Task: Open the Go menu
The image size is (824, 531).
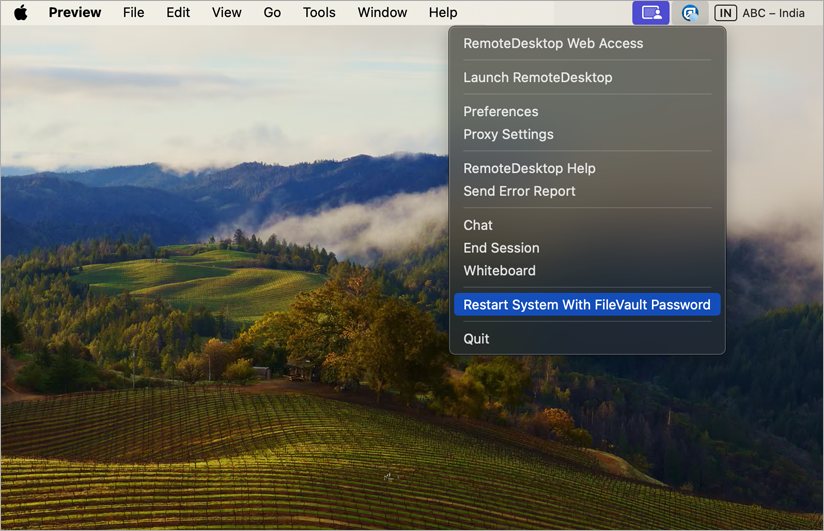Action: click(x=272, y=13)
